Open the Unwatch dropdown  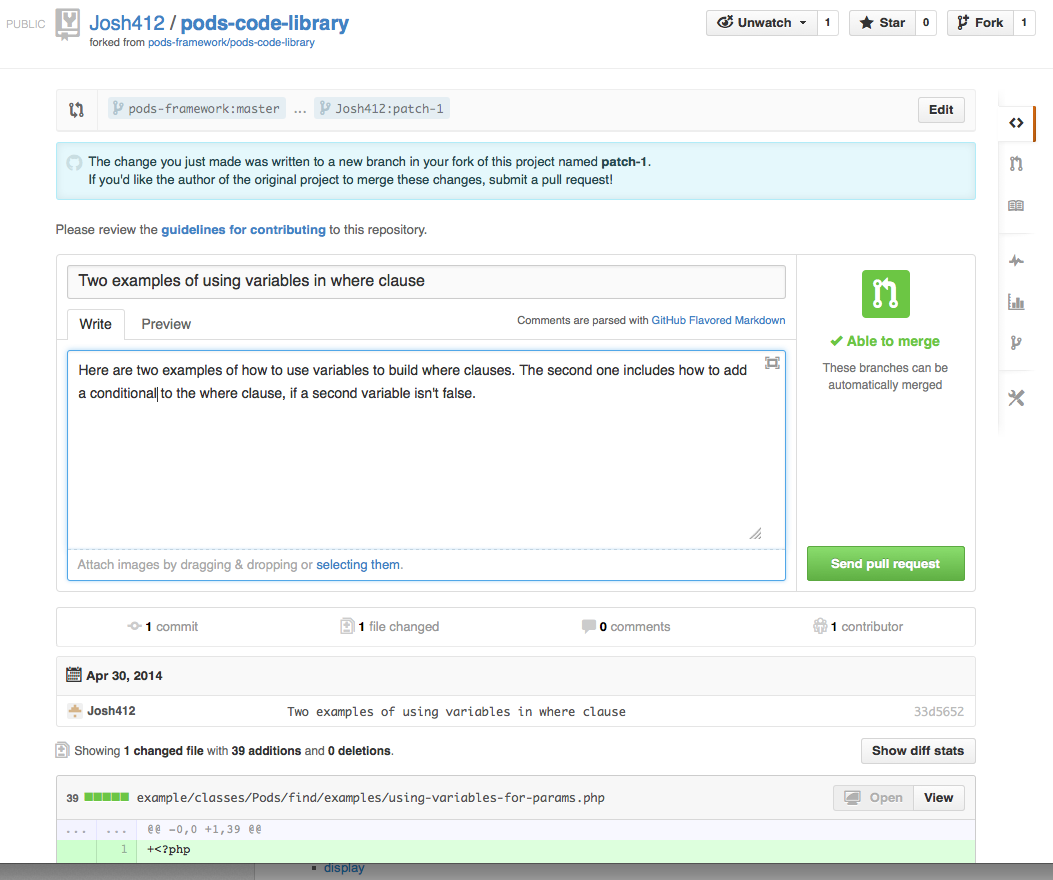click(x=762, y=23)
